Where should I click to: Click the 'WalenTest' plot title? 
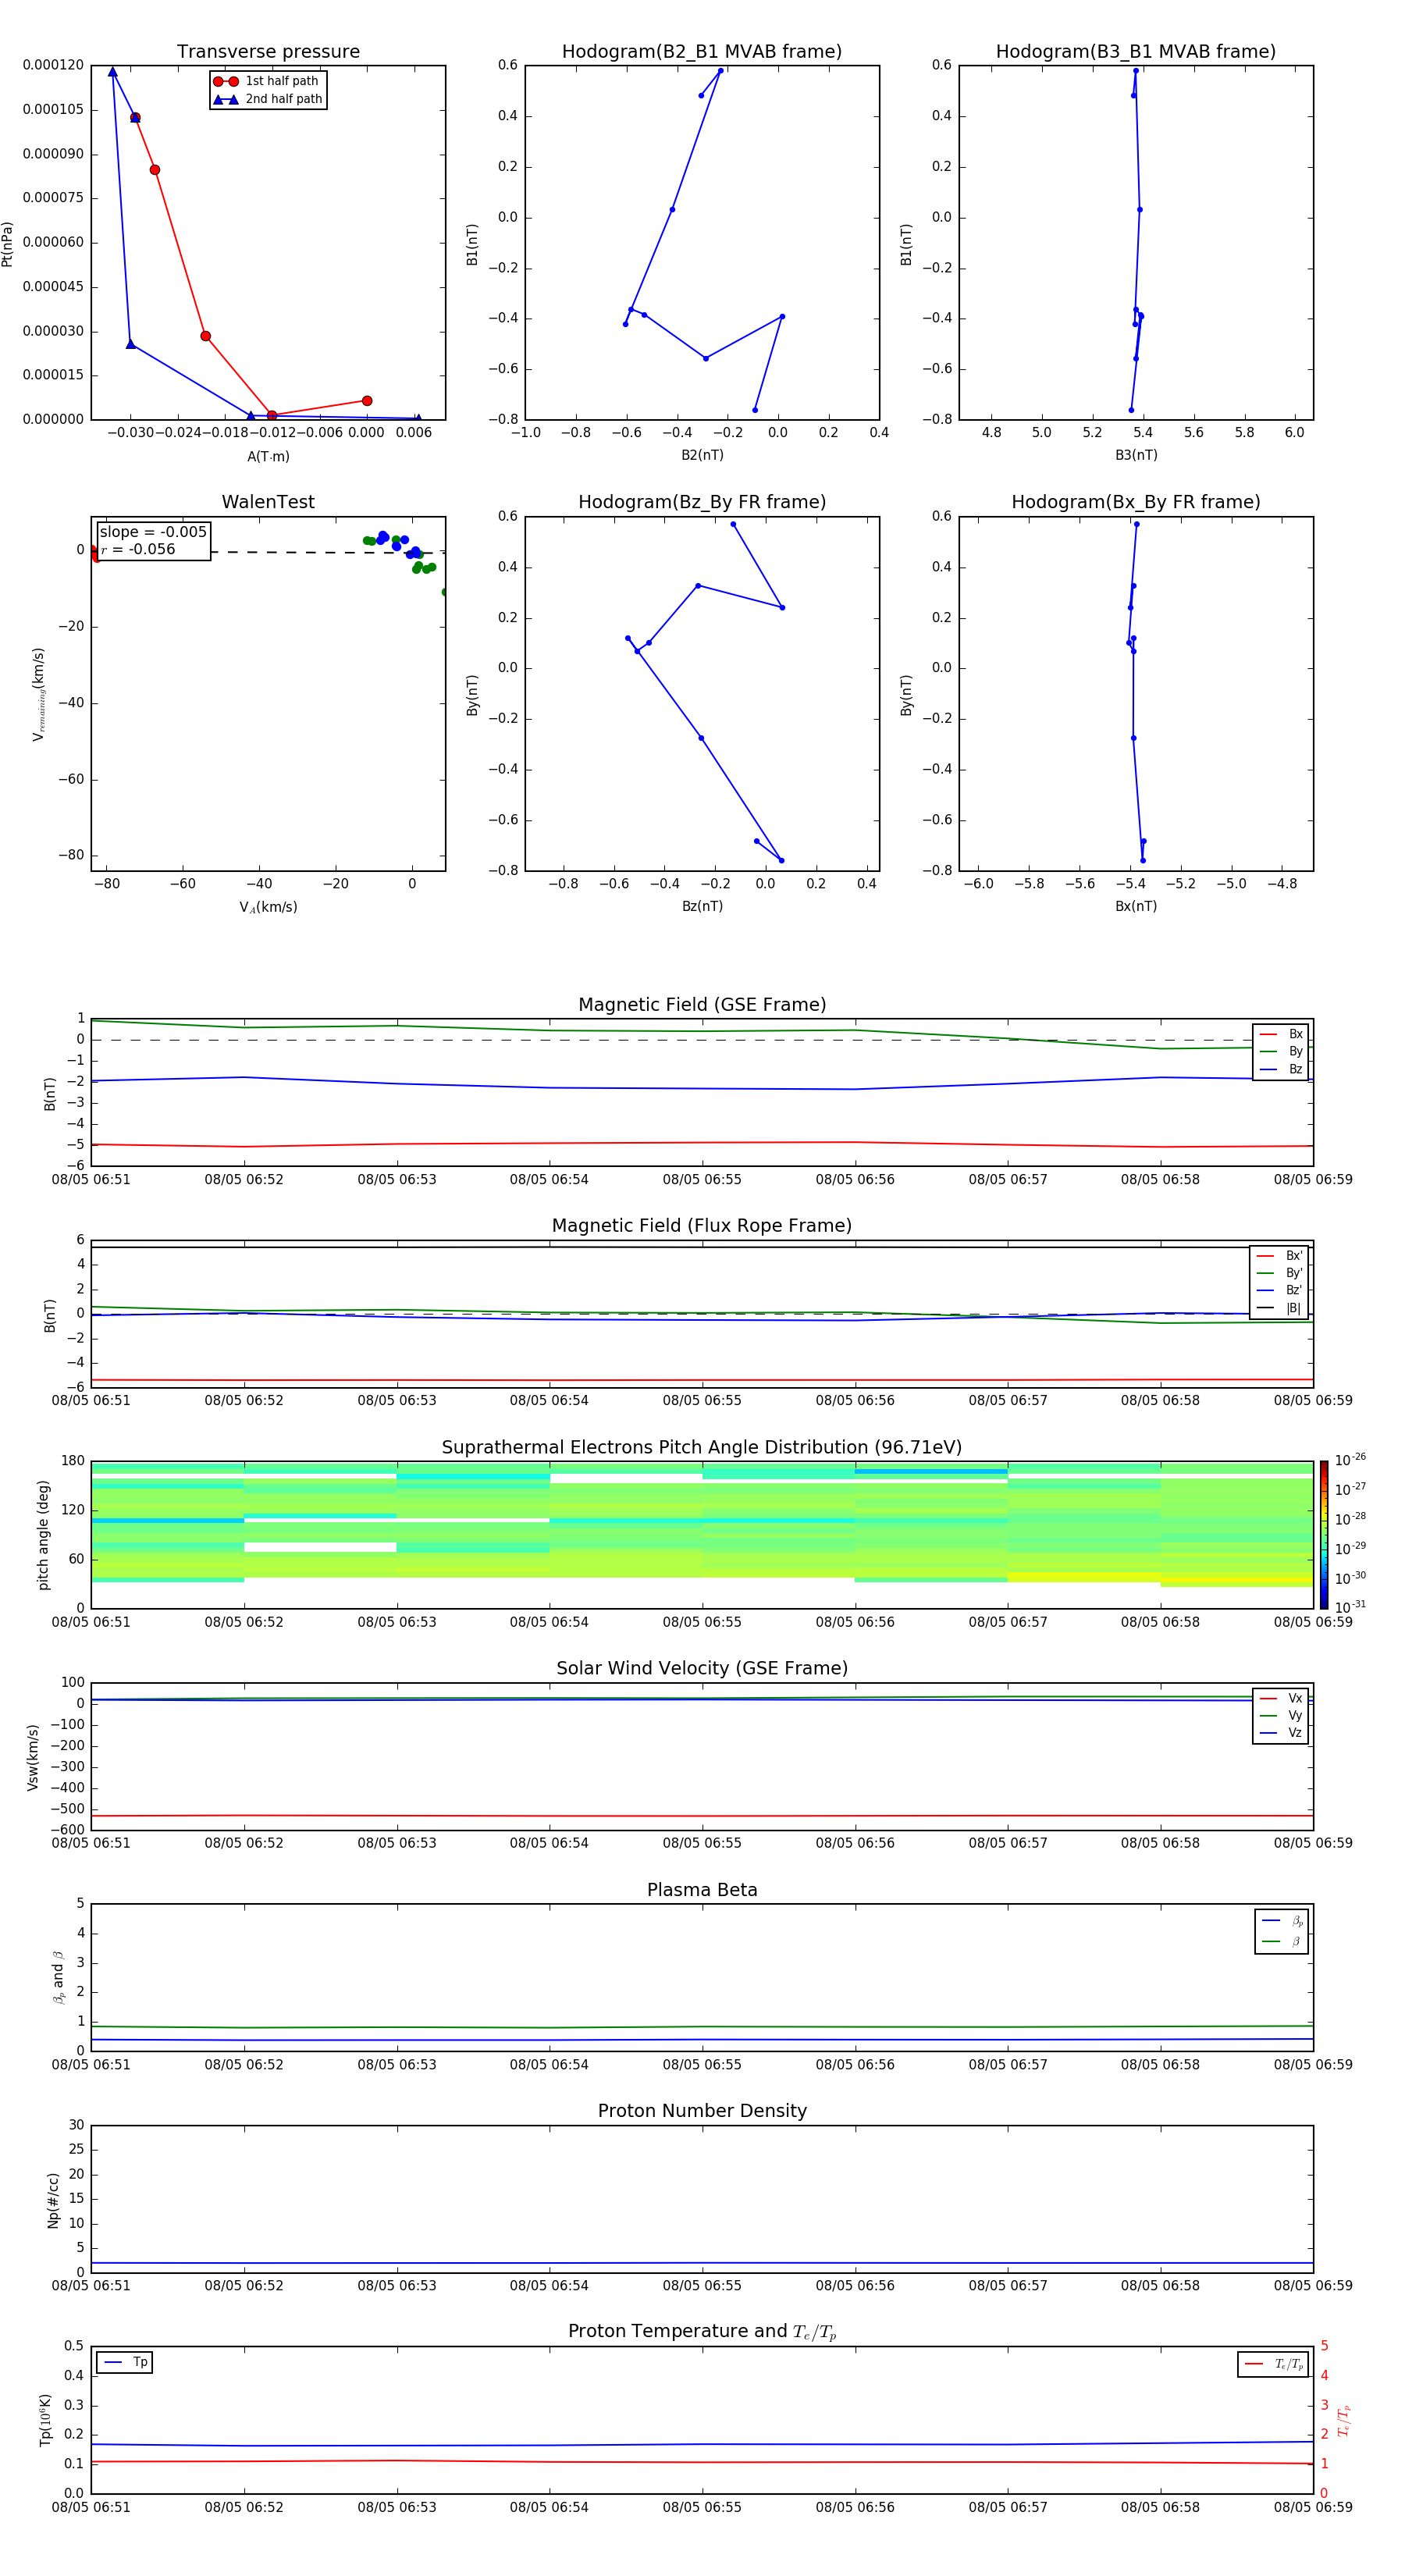268,502
